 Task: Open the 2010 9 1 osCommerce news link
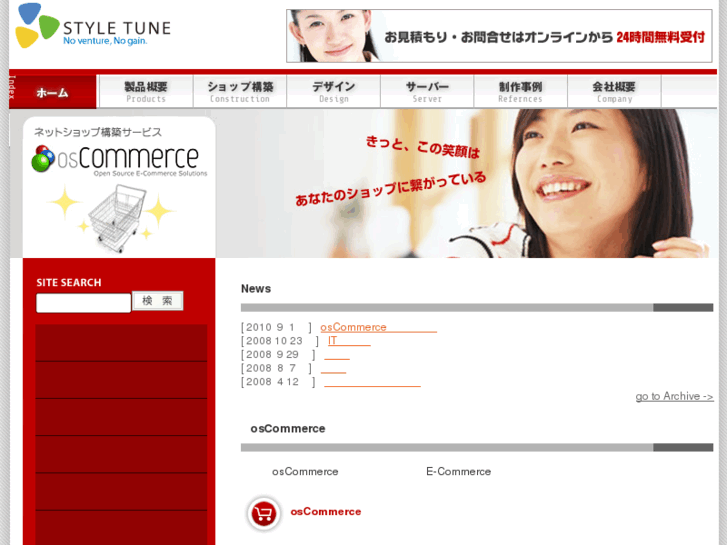click(x=378, y=327)
